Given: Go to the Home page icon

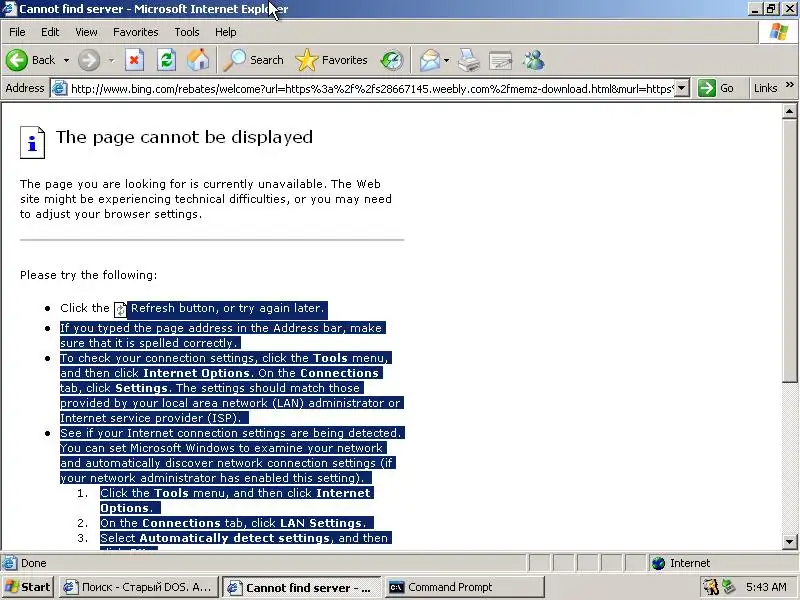Looking at the screenshot, I should [x=198, y=60].
